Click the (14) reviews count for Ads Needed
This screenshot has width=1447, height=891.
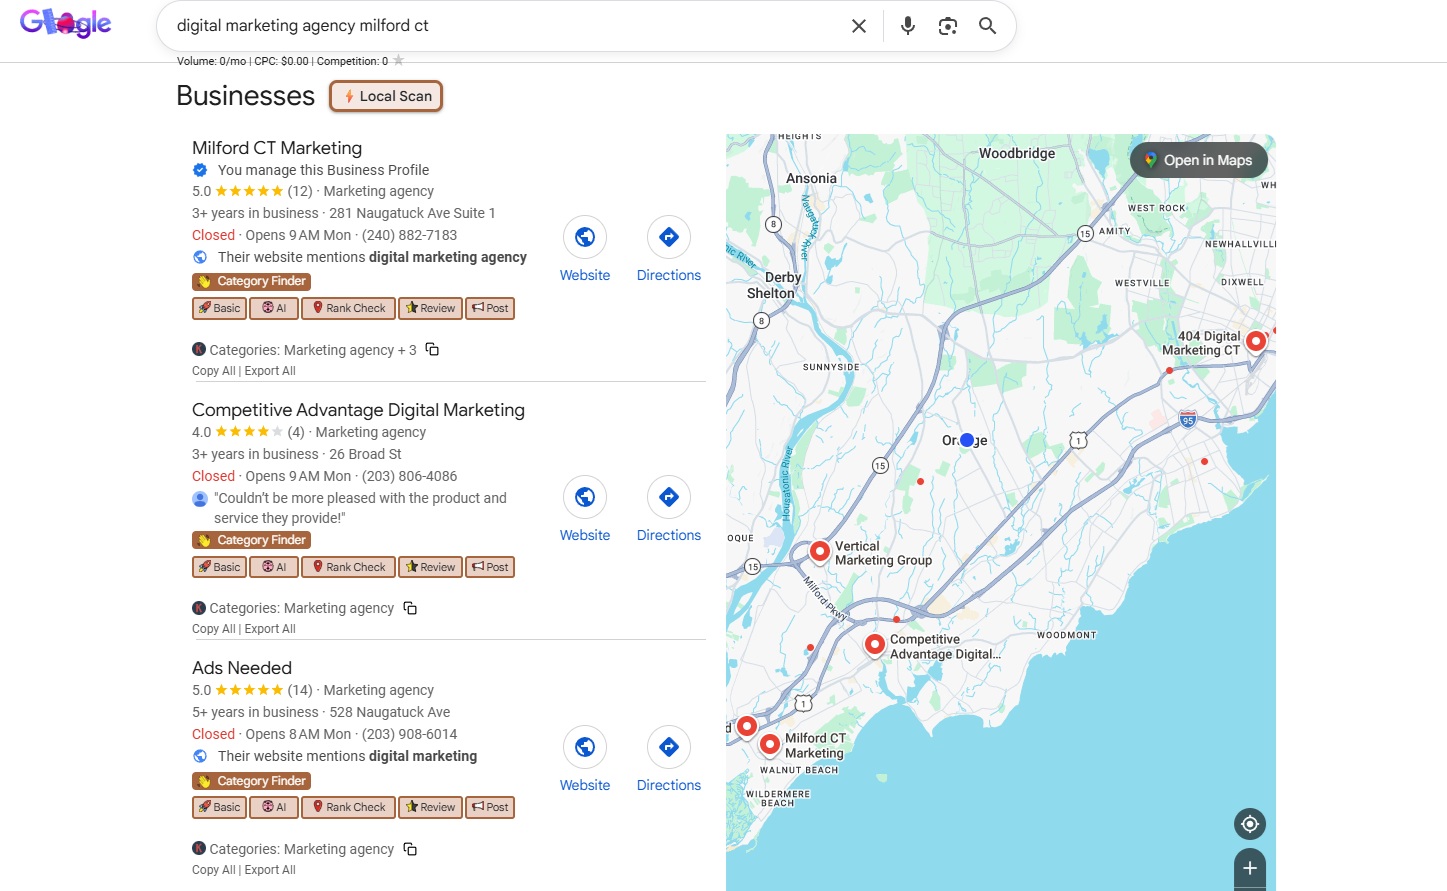300,690
